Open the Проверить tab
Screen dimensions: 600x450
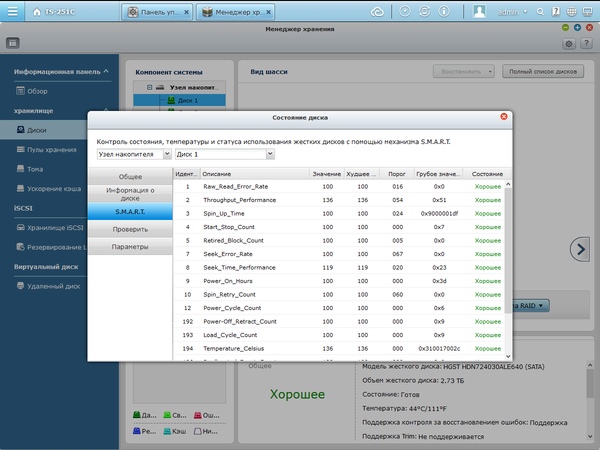[130, 229]
